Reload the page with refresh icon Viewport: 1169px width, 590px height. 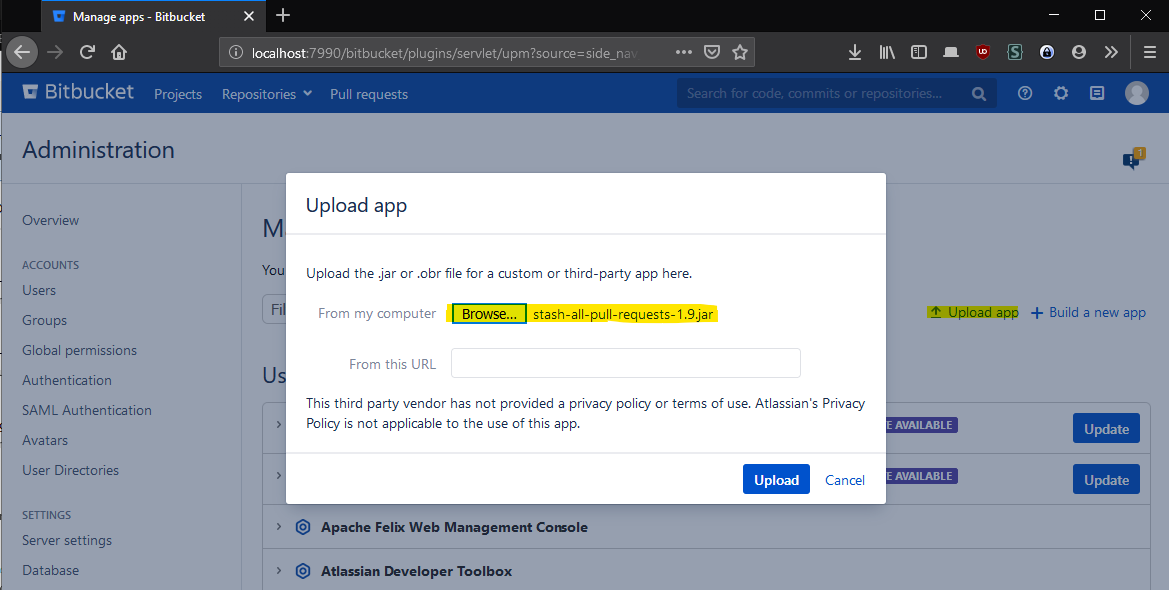point(87,51)
